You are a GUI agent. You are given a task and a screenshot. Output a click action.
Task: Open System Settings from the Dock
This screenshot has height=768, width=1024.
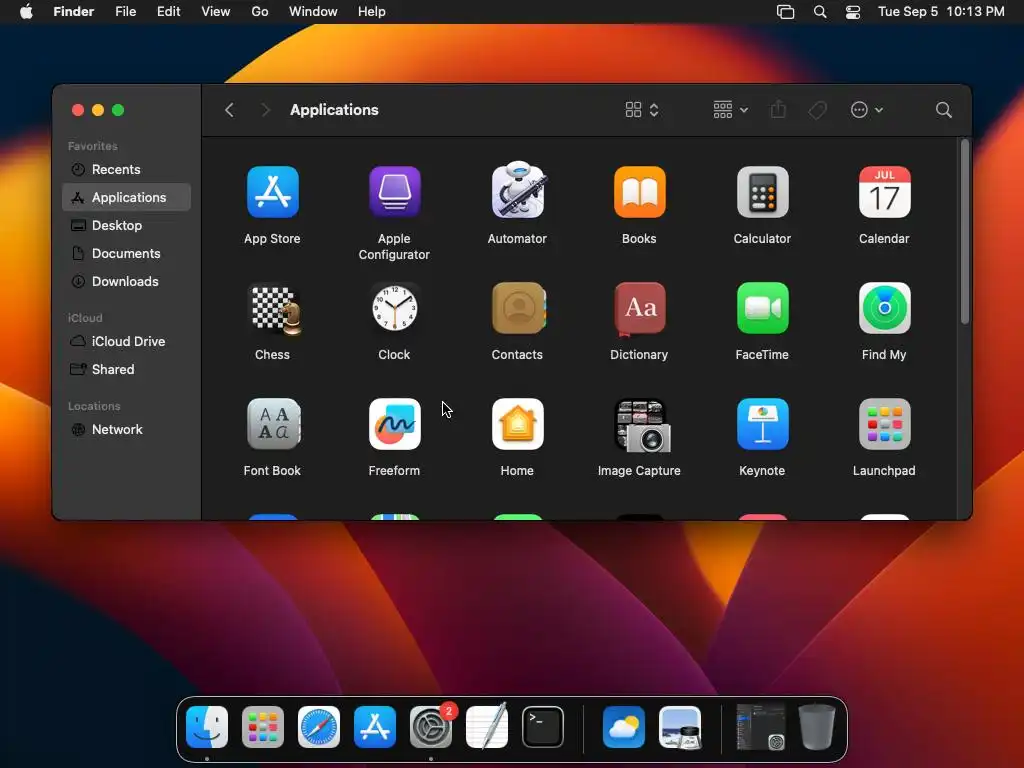pos(431,727)
